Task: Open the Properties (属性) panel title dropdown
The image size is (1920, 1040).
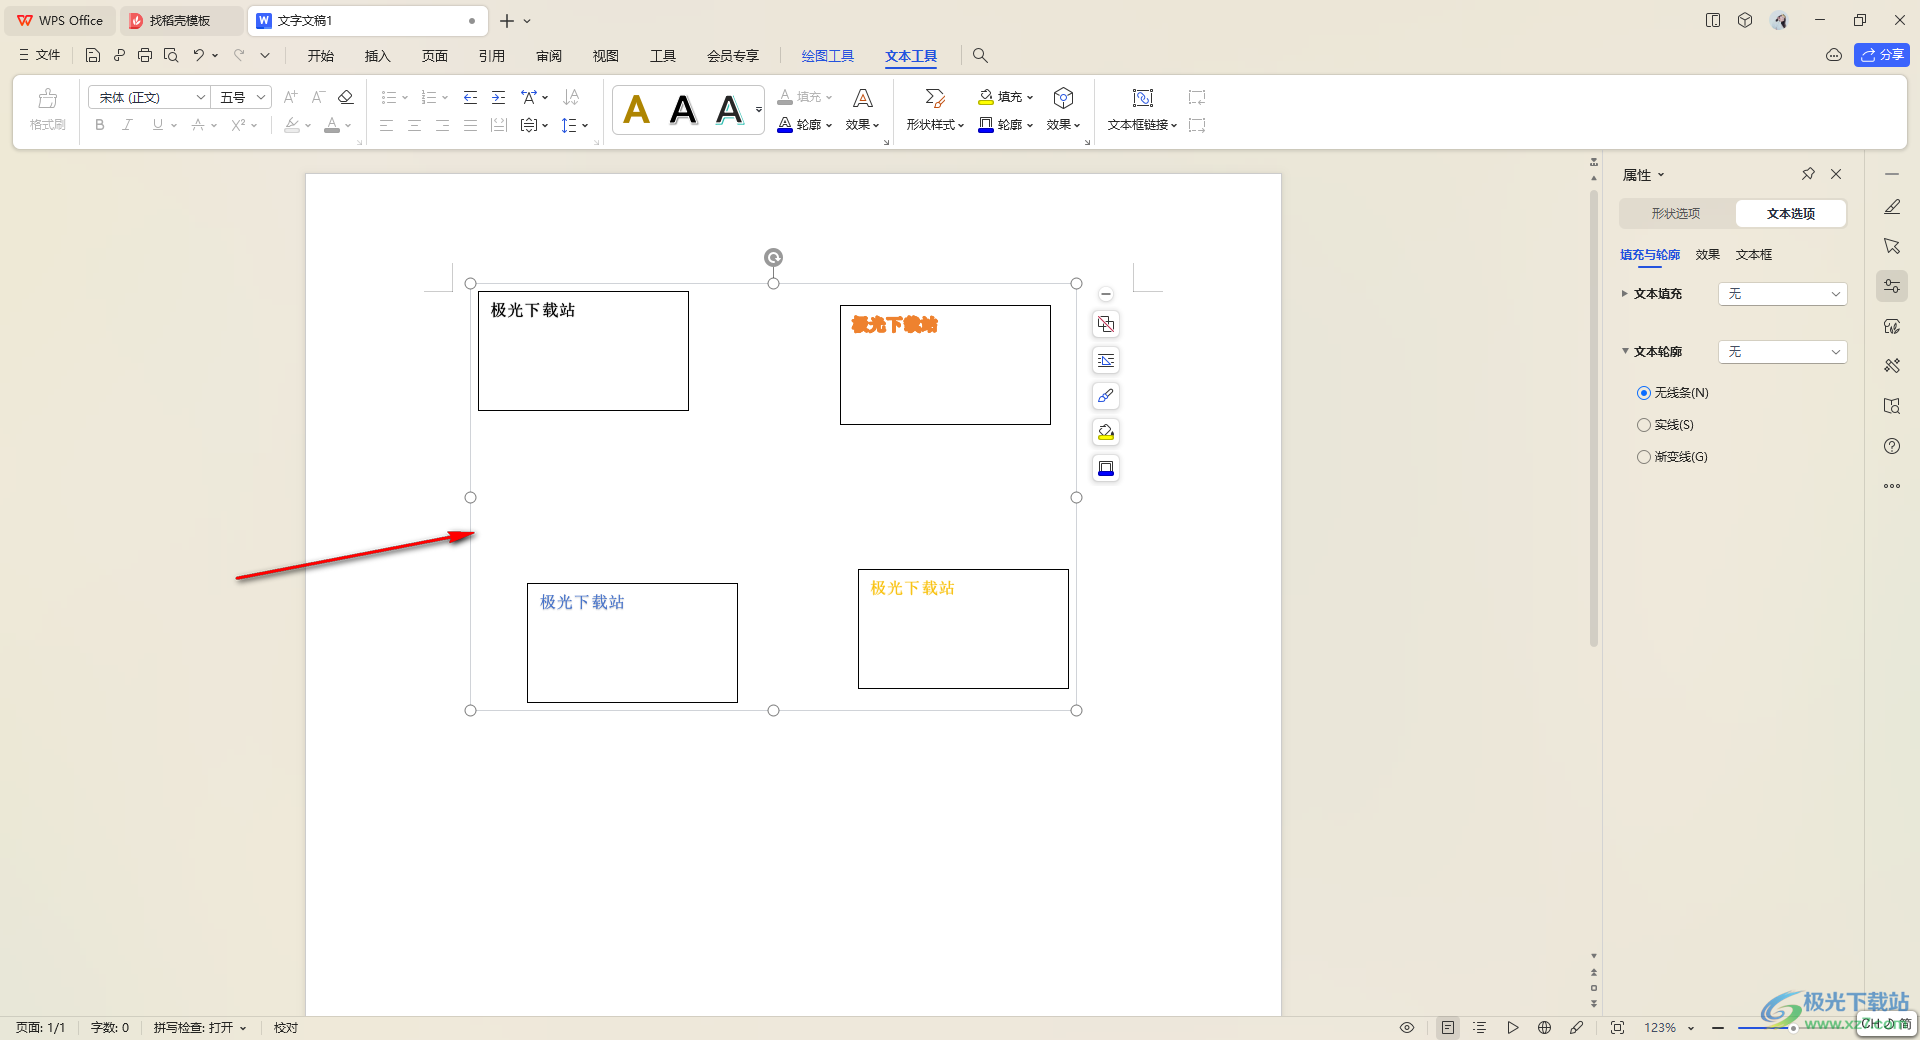Action: [1644, 175]
